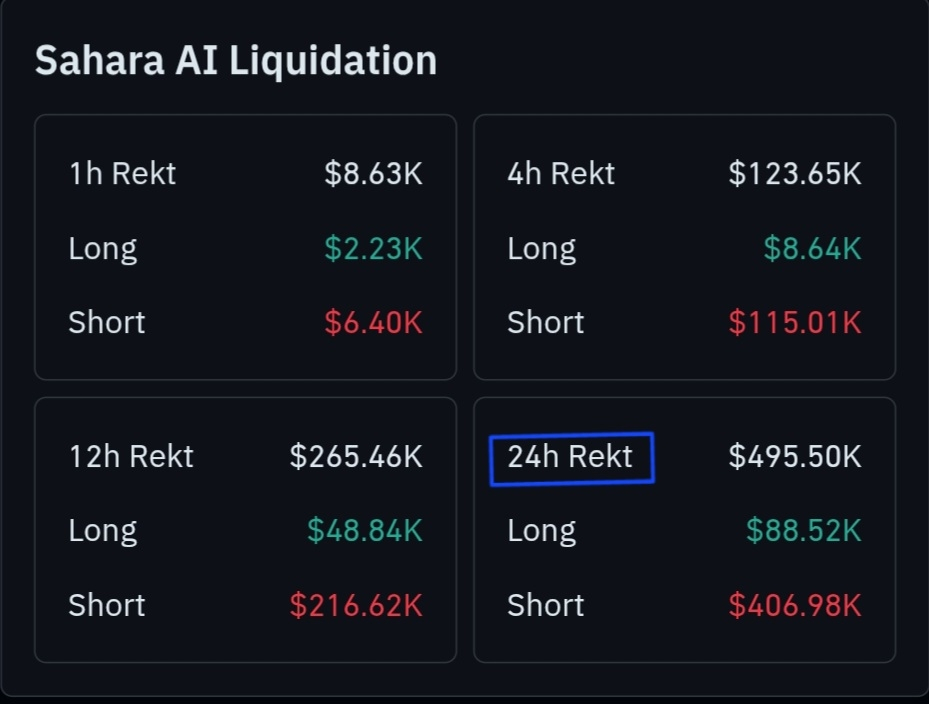Click the 4h Long value $8.64K
Image resolution: width=929 pixels, height=704 pixels.
tap(812, 248)
